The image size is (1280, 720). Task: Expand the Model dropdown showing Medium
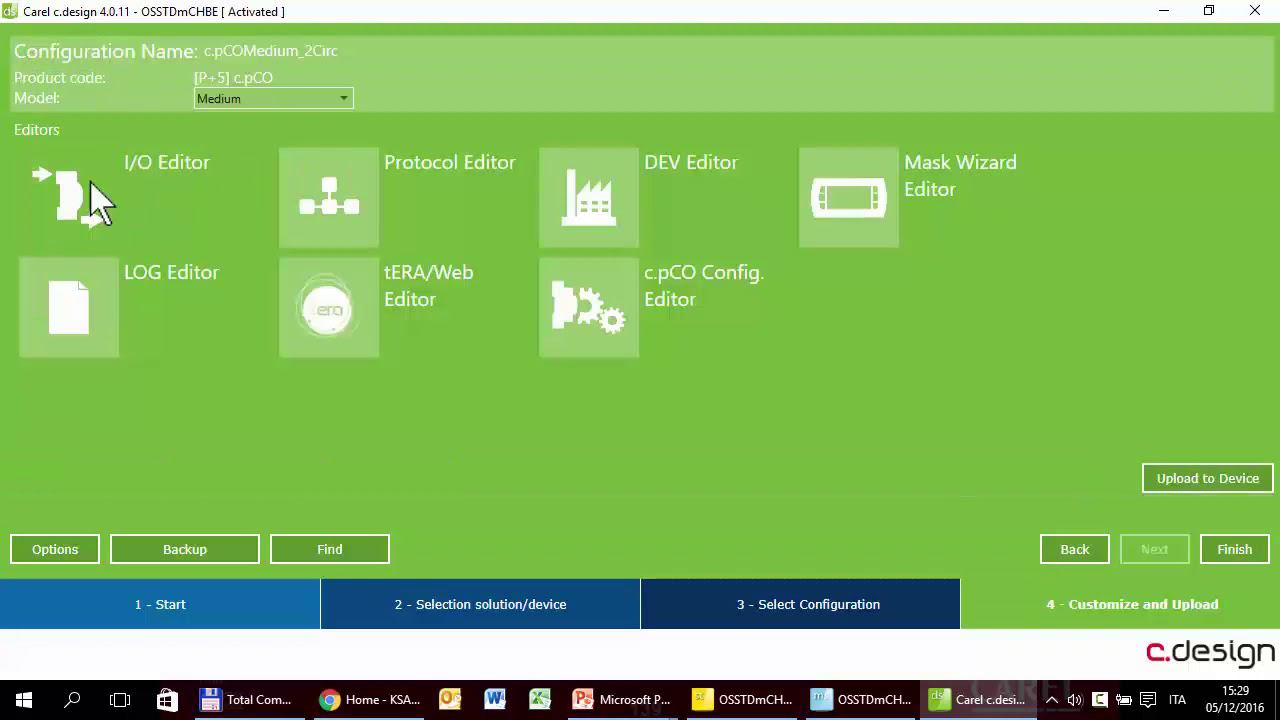point(273,98)
